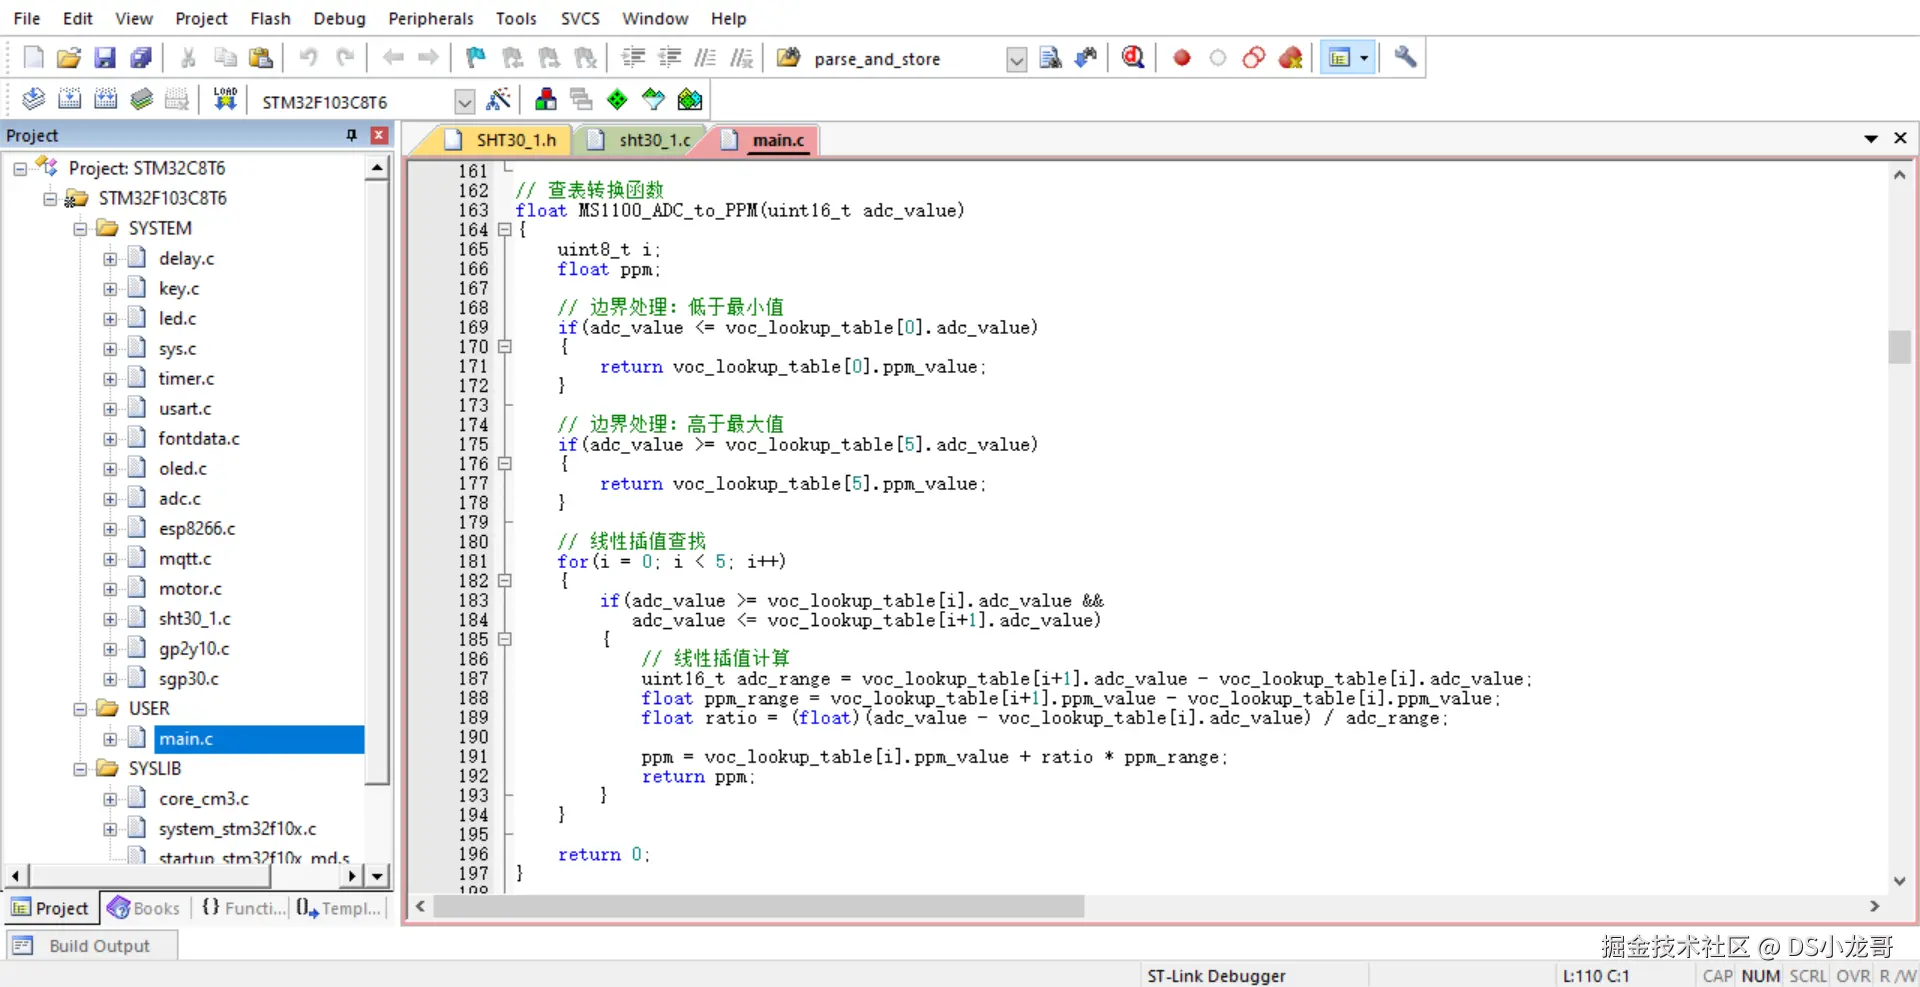Click the Save All files icon
1920x987 pixels.
141,58
